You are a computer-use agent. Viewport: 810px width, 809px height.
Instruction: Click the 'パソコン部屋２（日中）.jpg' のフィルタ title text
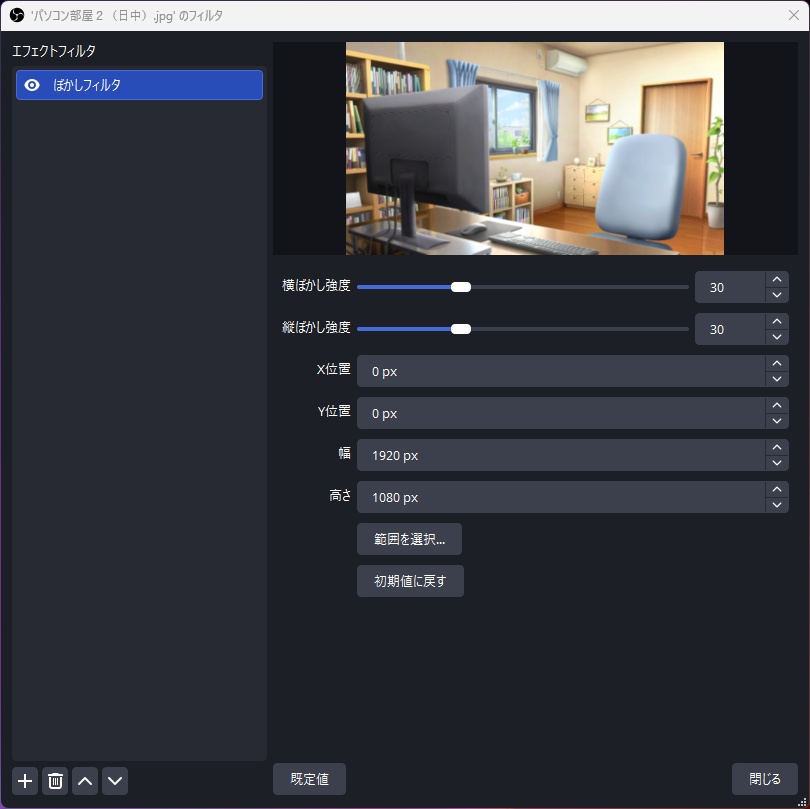tap(127, 16)
